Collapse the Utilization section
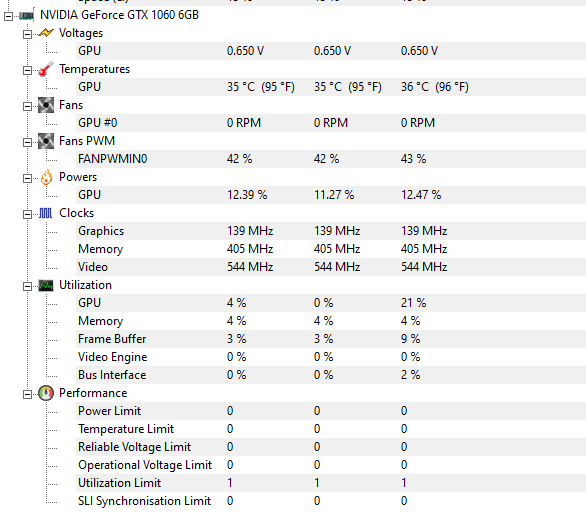Image resolution: width=586 pixels, height=523 pixels. tap(27, 286)
